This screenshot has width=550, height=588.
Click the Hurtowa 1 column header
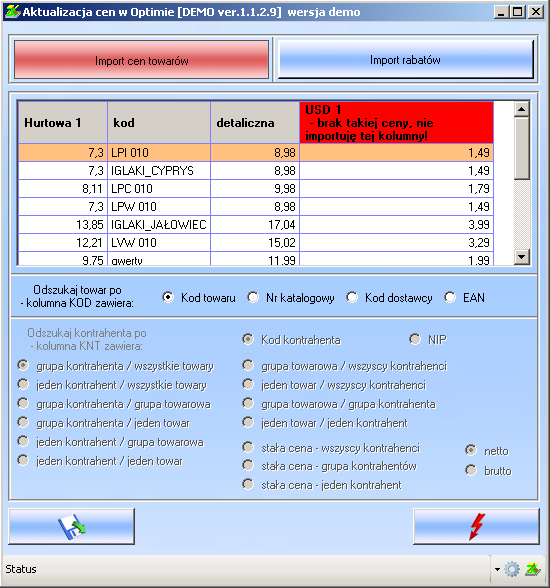63,123
